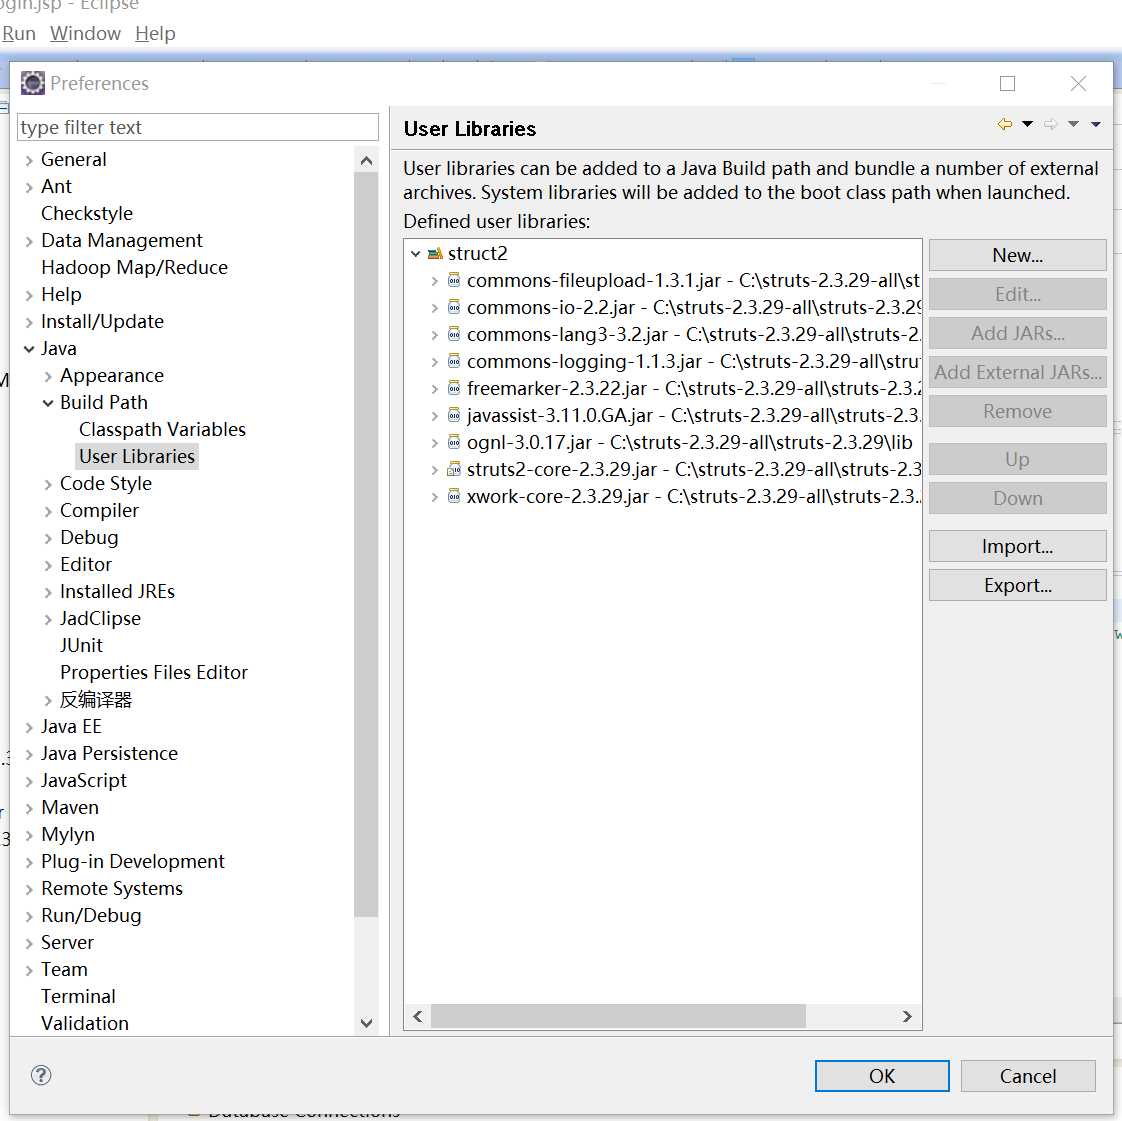The image size is (1122, 1121).
Task: Expand the freemarker-2.3.22.jar entry
Action: tap(434, 388)
